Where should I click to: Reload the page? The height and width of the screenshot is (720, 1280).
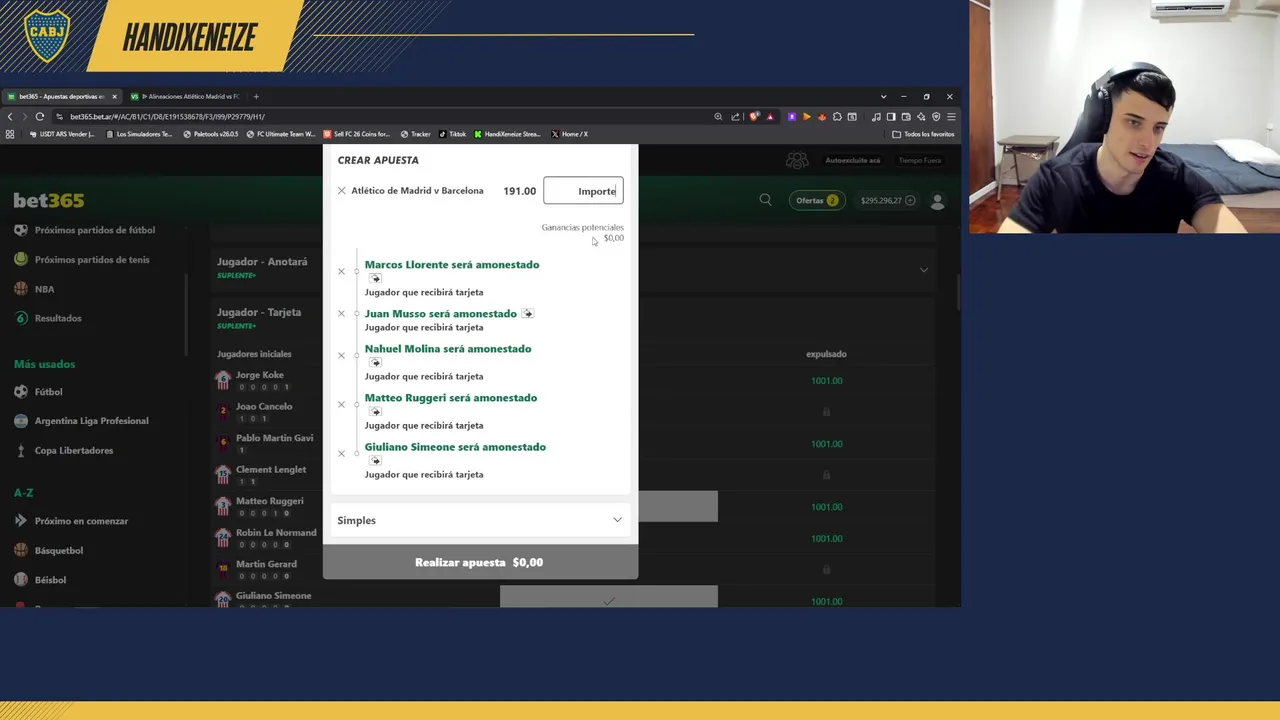(x=40, y=117)
